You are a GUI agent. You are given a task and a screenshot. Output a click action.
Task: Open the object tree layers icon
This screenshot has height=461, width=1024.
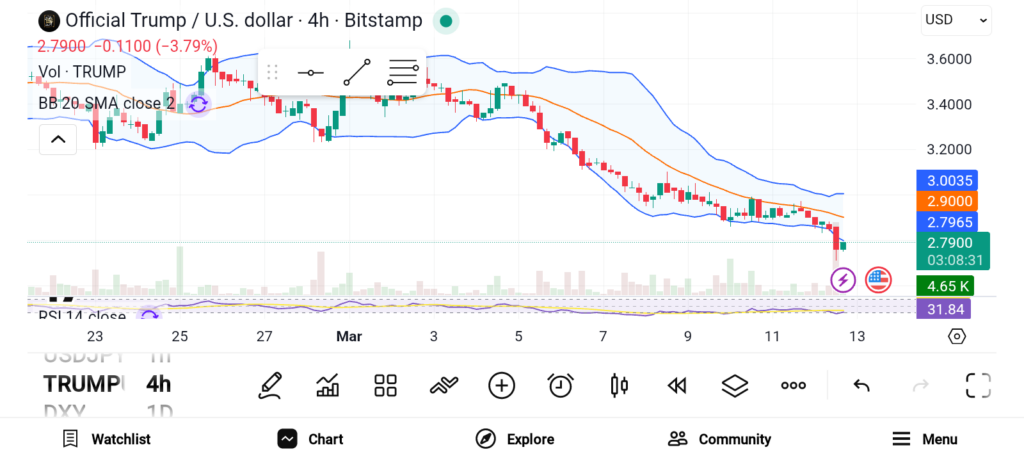pos(735,385)
